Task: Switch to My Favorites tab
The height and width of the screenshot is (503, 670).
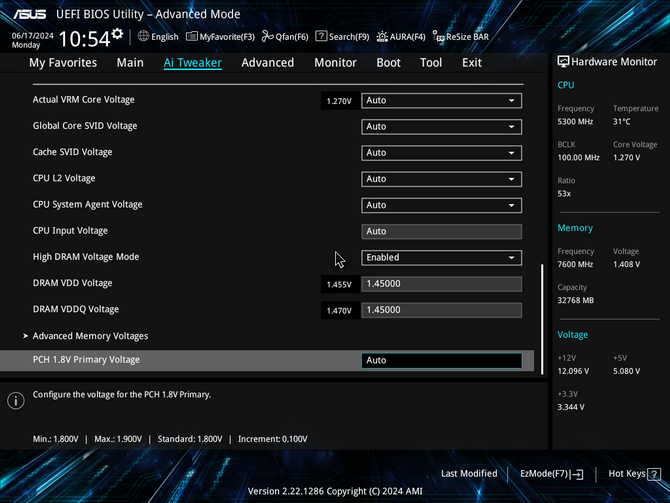Action: click(x=63, y=63)
